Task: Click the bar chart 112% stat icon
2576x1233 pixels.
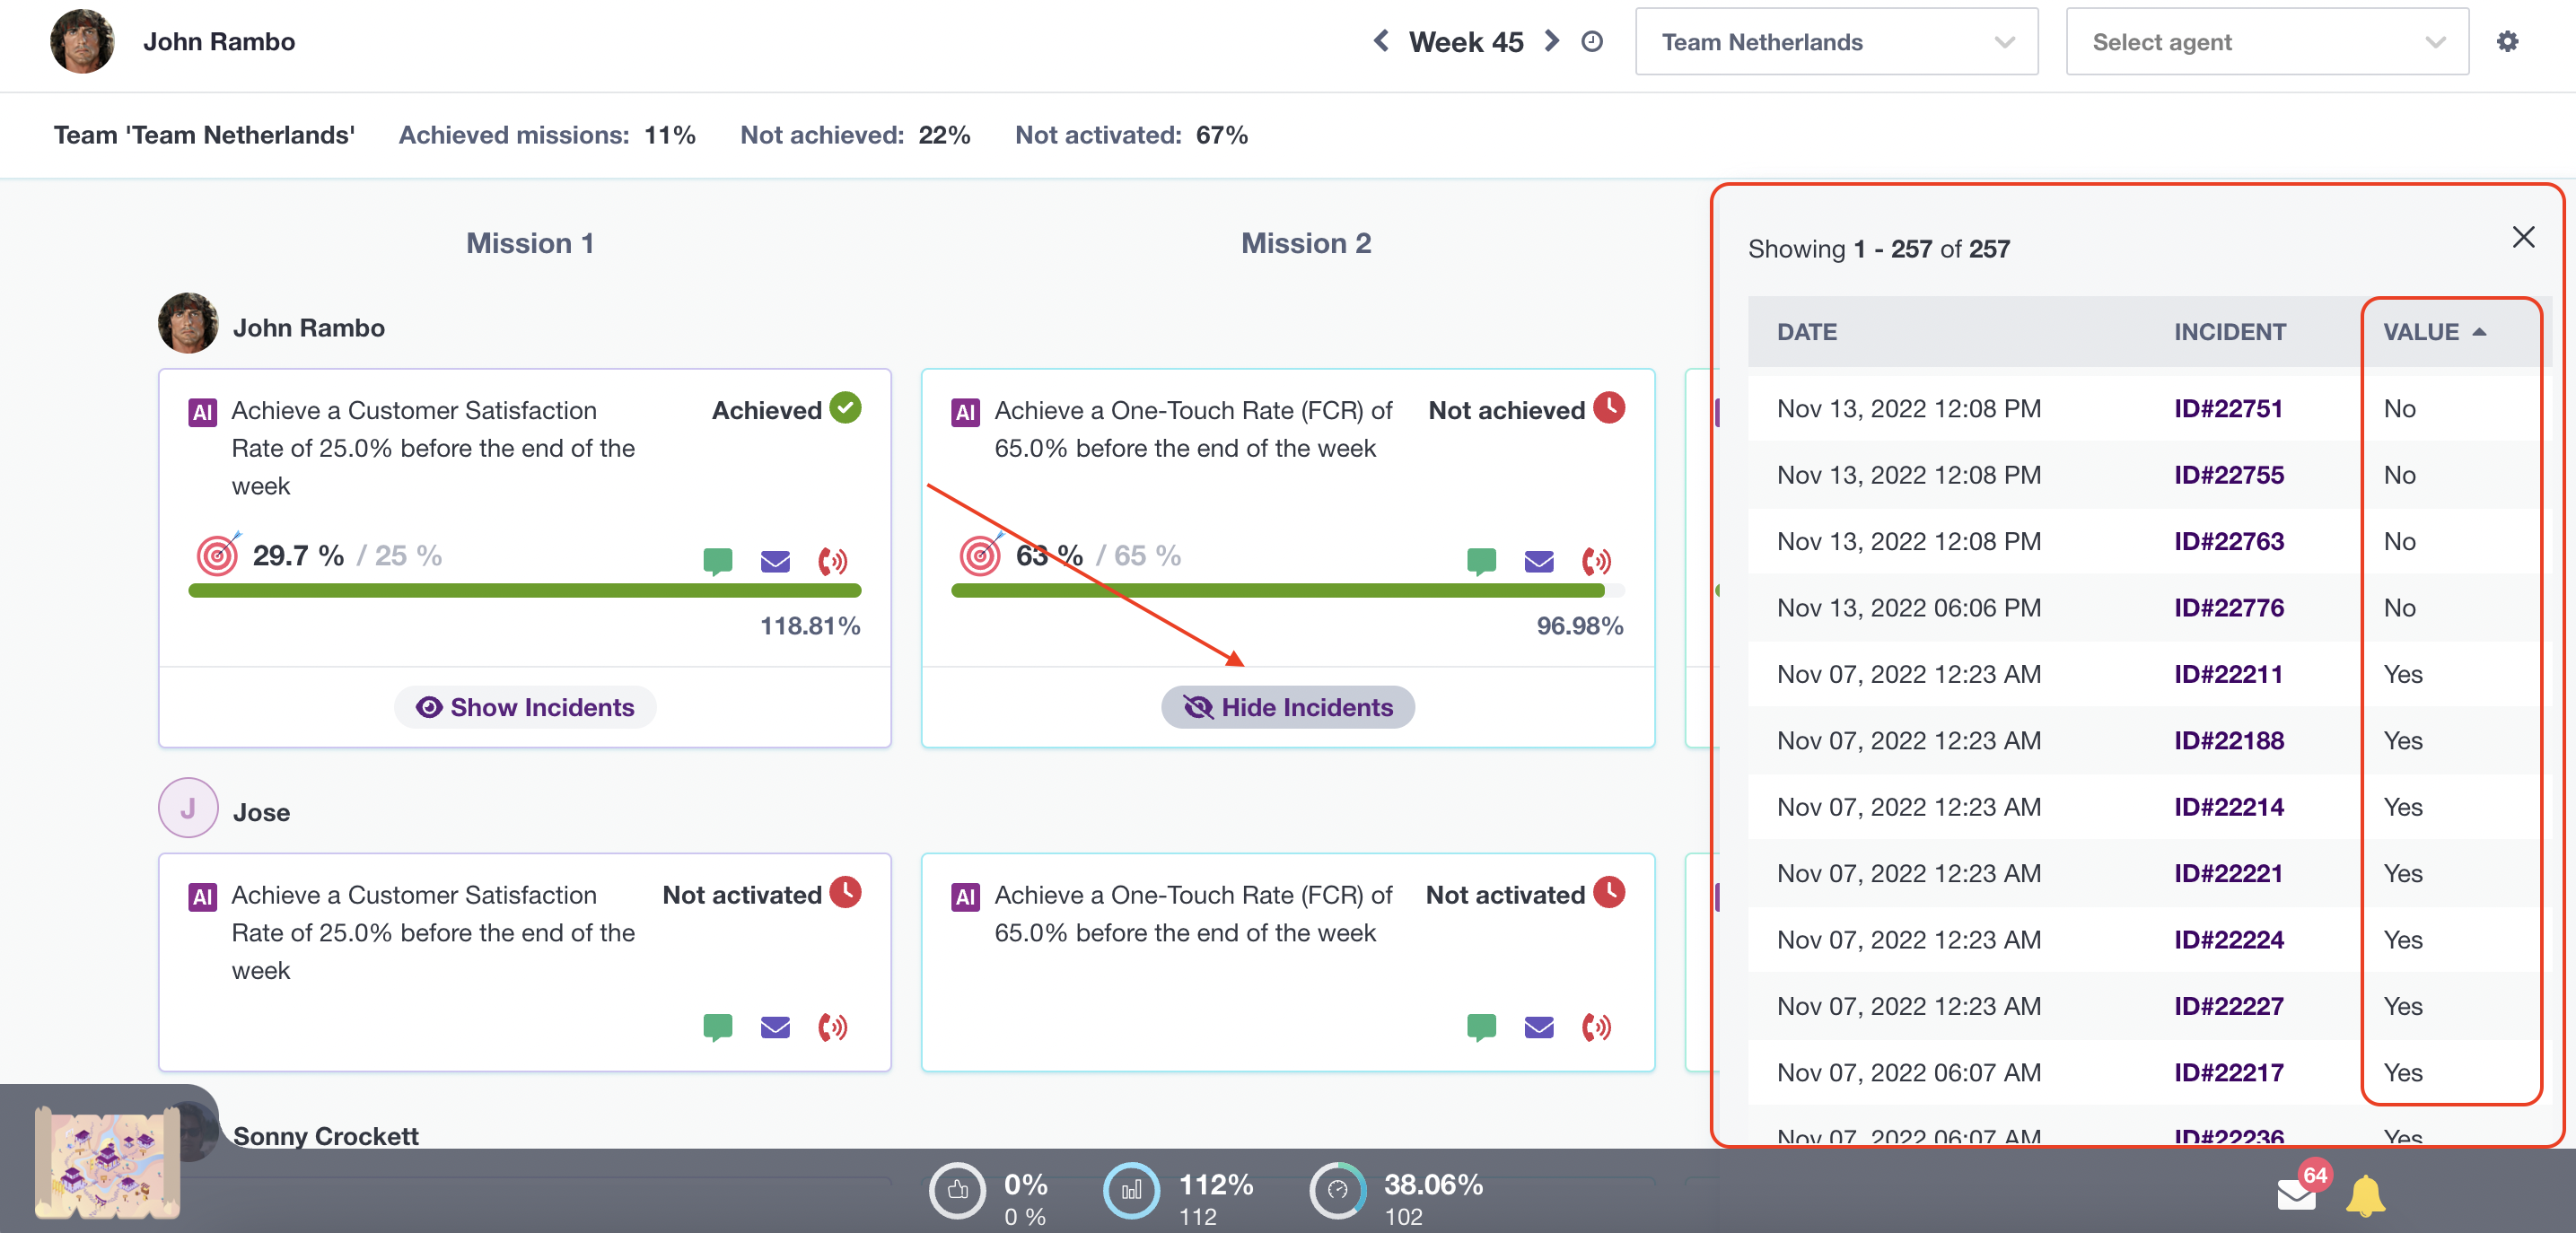Action: [1131, 1190]
